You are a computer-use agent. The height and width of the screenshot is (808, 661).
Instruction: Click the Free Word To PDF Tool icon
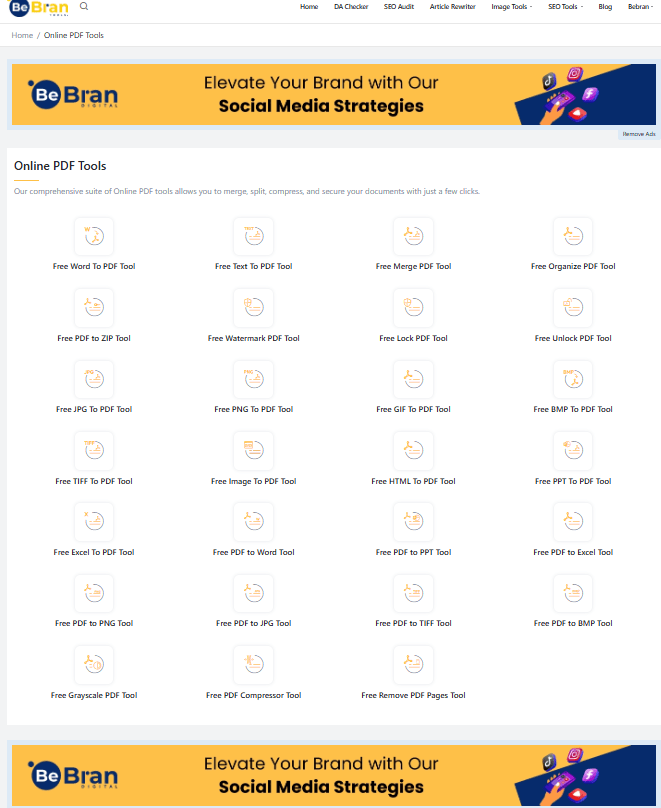click(94, 237)
